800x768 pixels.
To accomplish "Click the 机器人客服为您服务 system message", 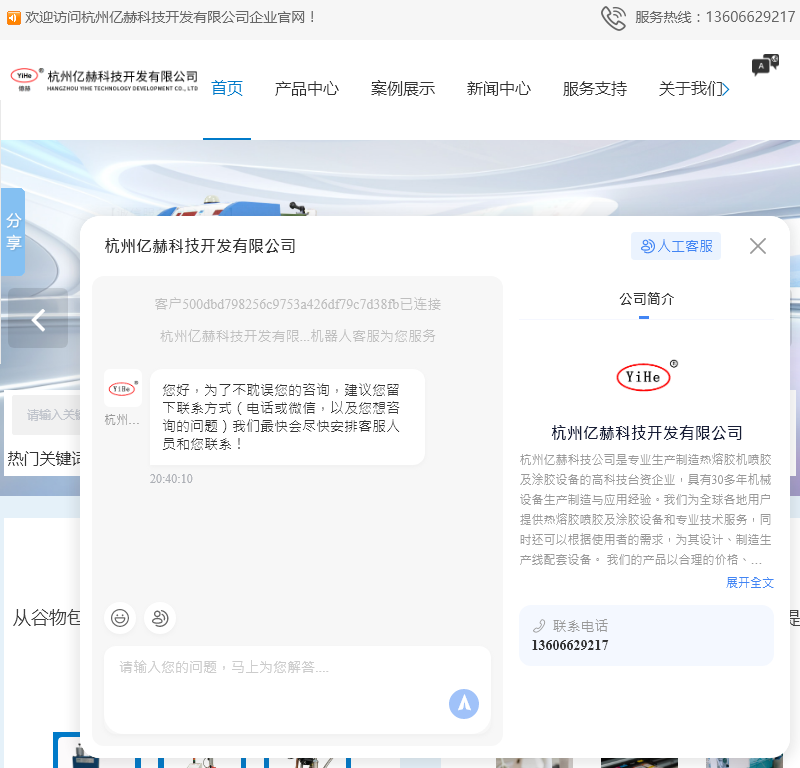I will 297,336.
